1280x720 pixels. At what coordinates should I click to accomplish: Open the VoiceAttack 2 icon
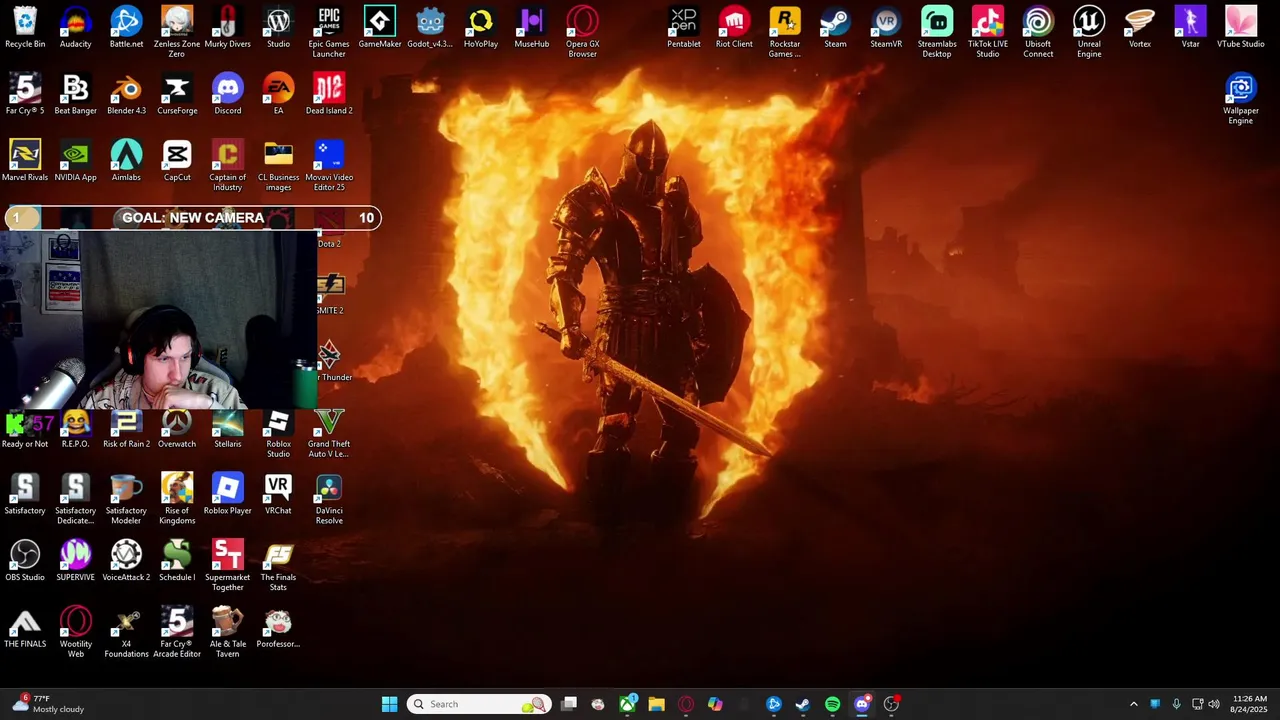click(126, 561)
